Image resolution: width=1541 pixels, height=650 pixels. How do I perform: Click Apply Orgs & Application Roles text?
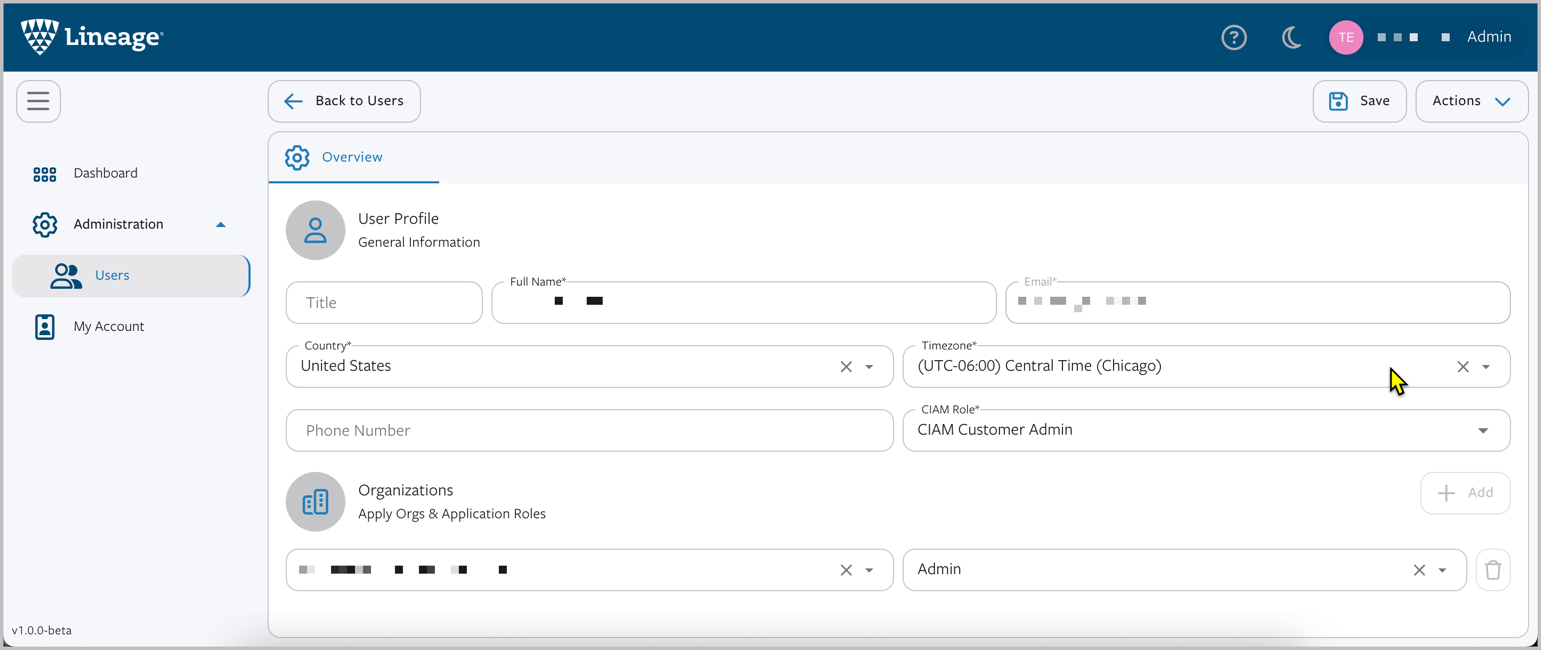(x=452, y=514)
